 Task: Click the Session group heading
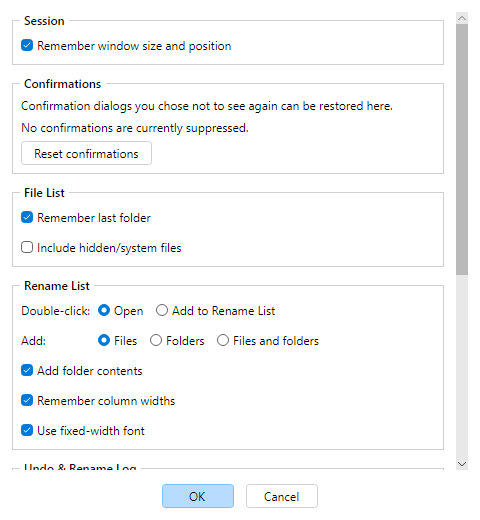pyautogui.click(x=44, y=21)
